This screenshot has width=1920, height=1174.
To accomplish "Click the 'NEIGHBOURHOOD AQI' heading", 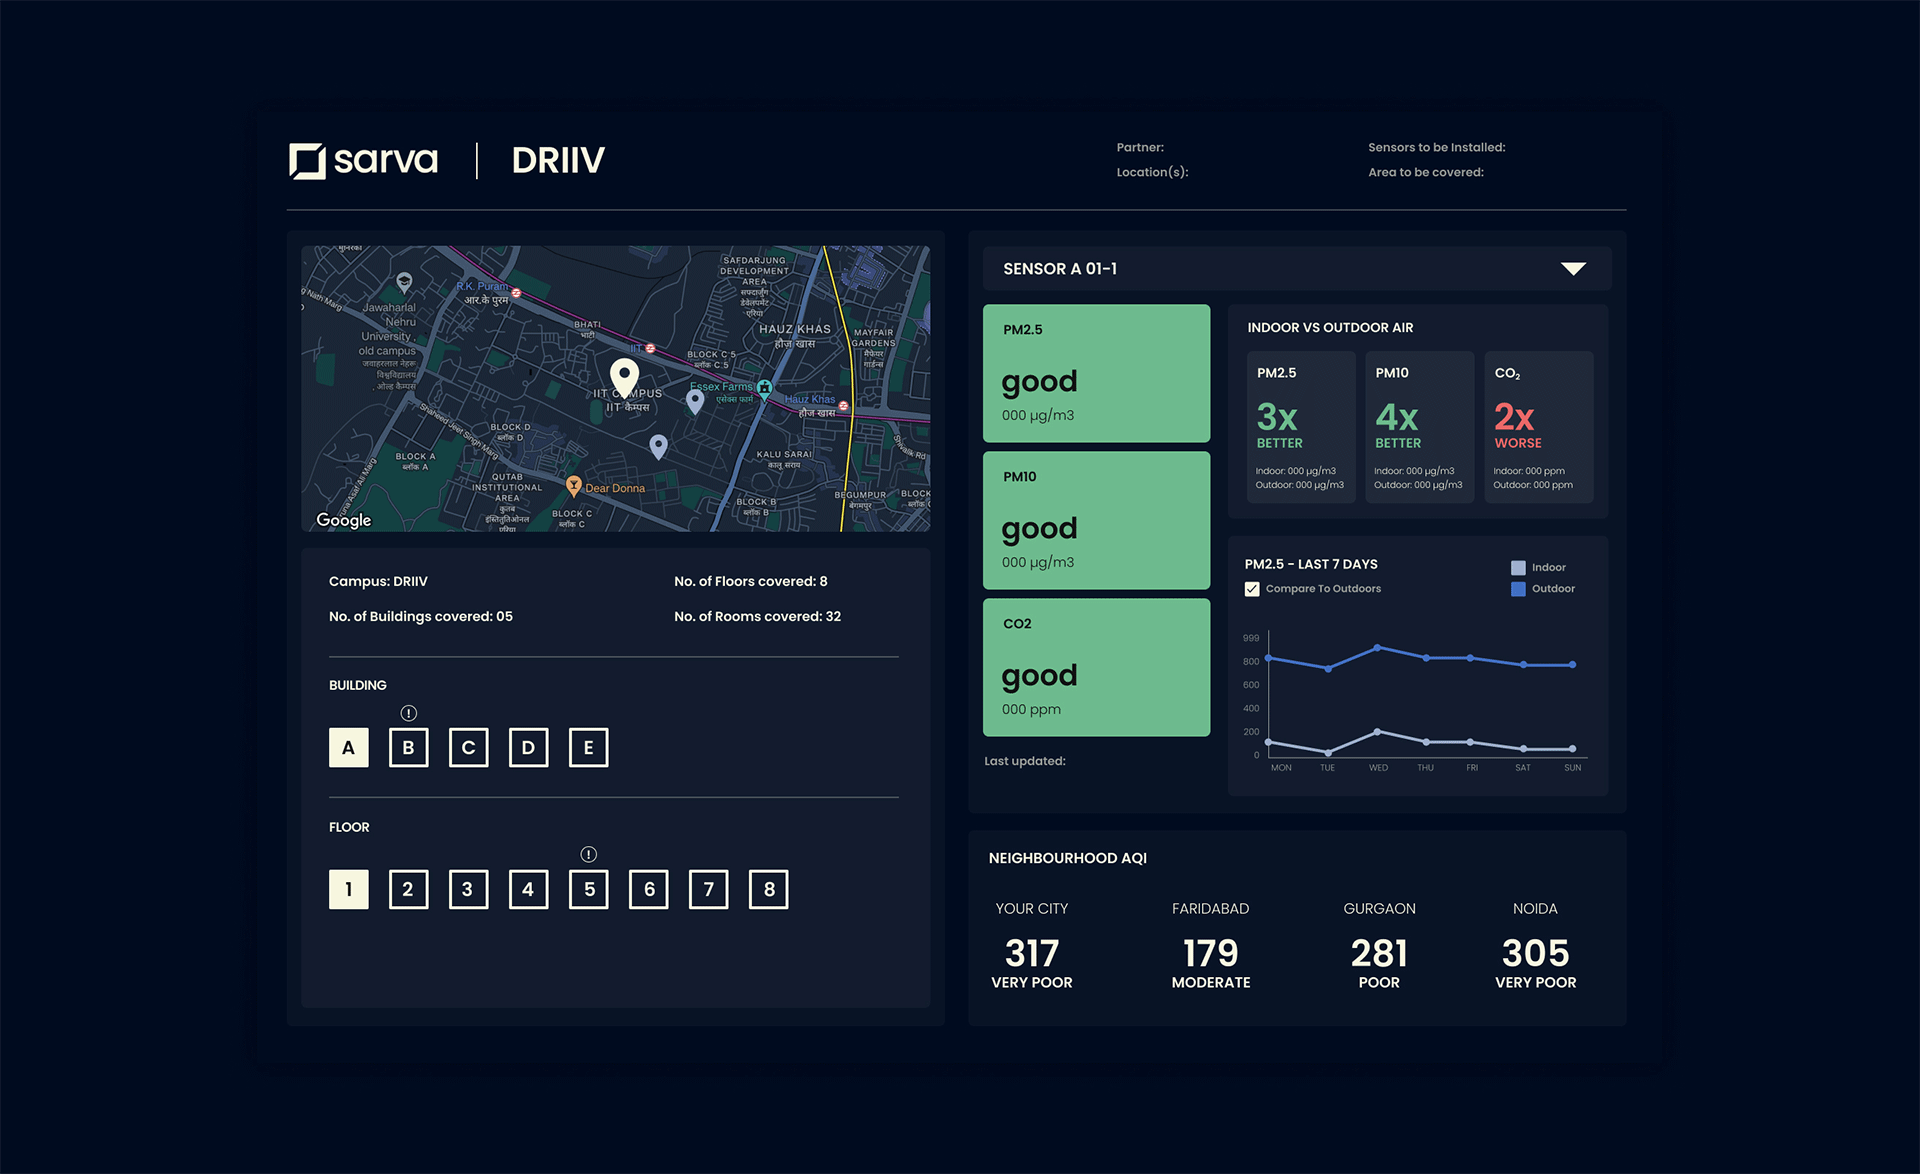I will (x=1068, y=858).
